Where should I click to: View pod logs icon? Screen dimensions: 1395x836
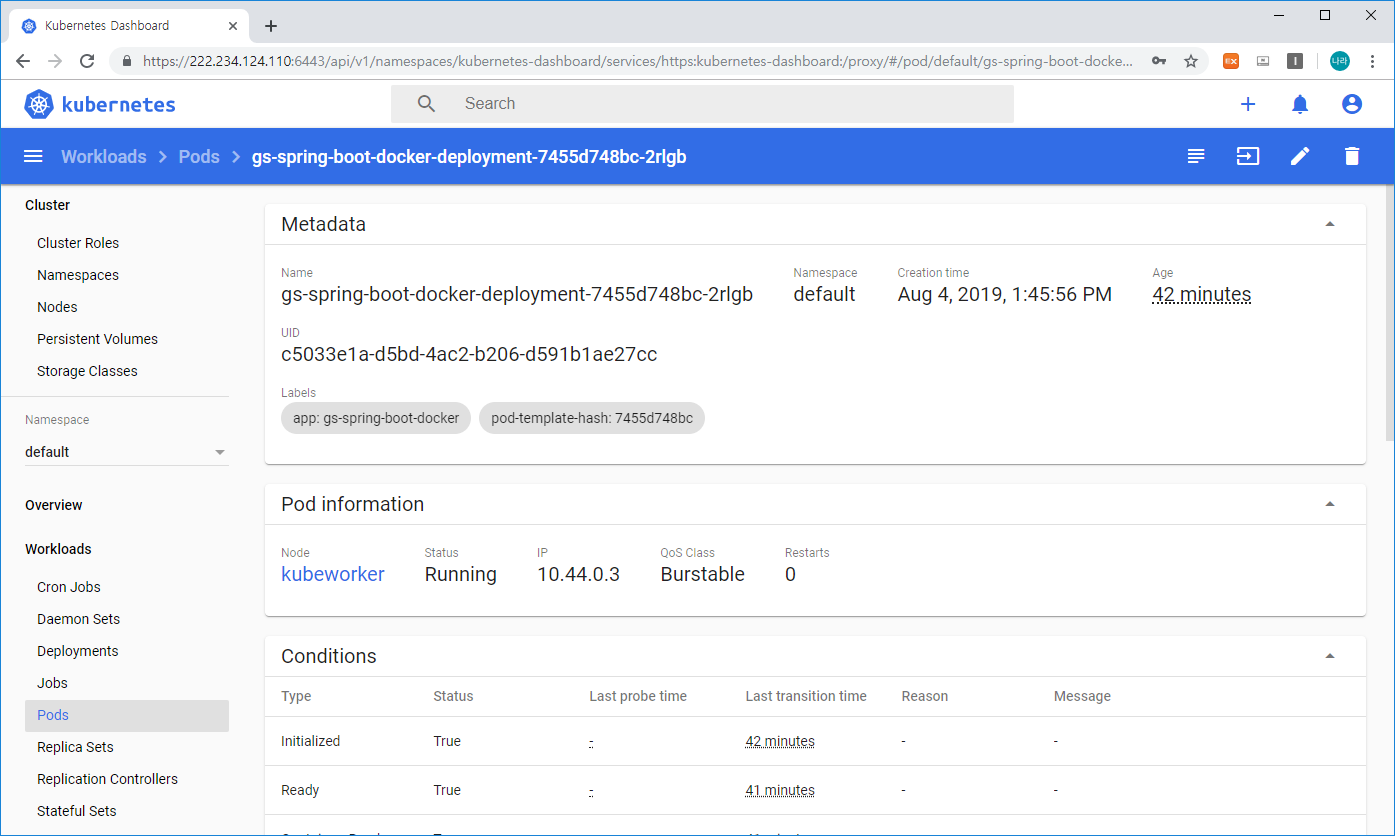(1196, 156)
